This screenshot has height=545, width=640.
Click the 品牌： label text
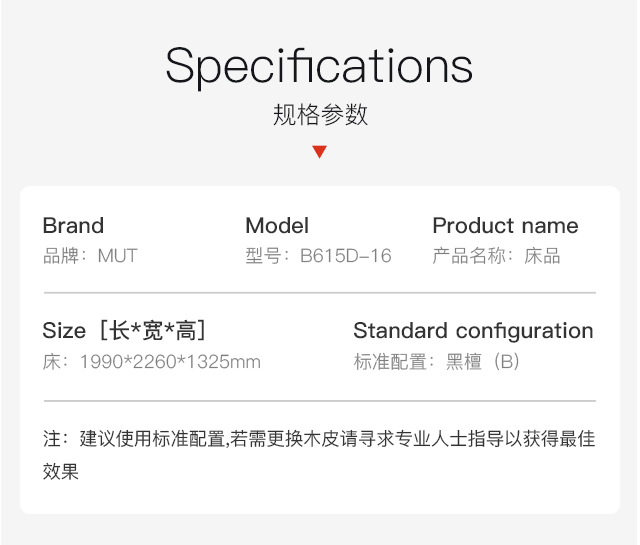(x=65, y=256)
